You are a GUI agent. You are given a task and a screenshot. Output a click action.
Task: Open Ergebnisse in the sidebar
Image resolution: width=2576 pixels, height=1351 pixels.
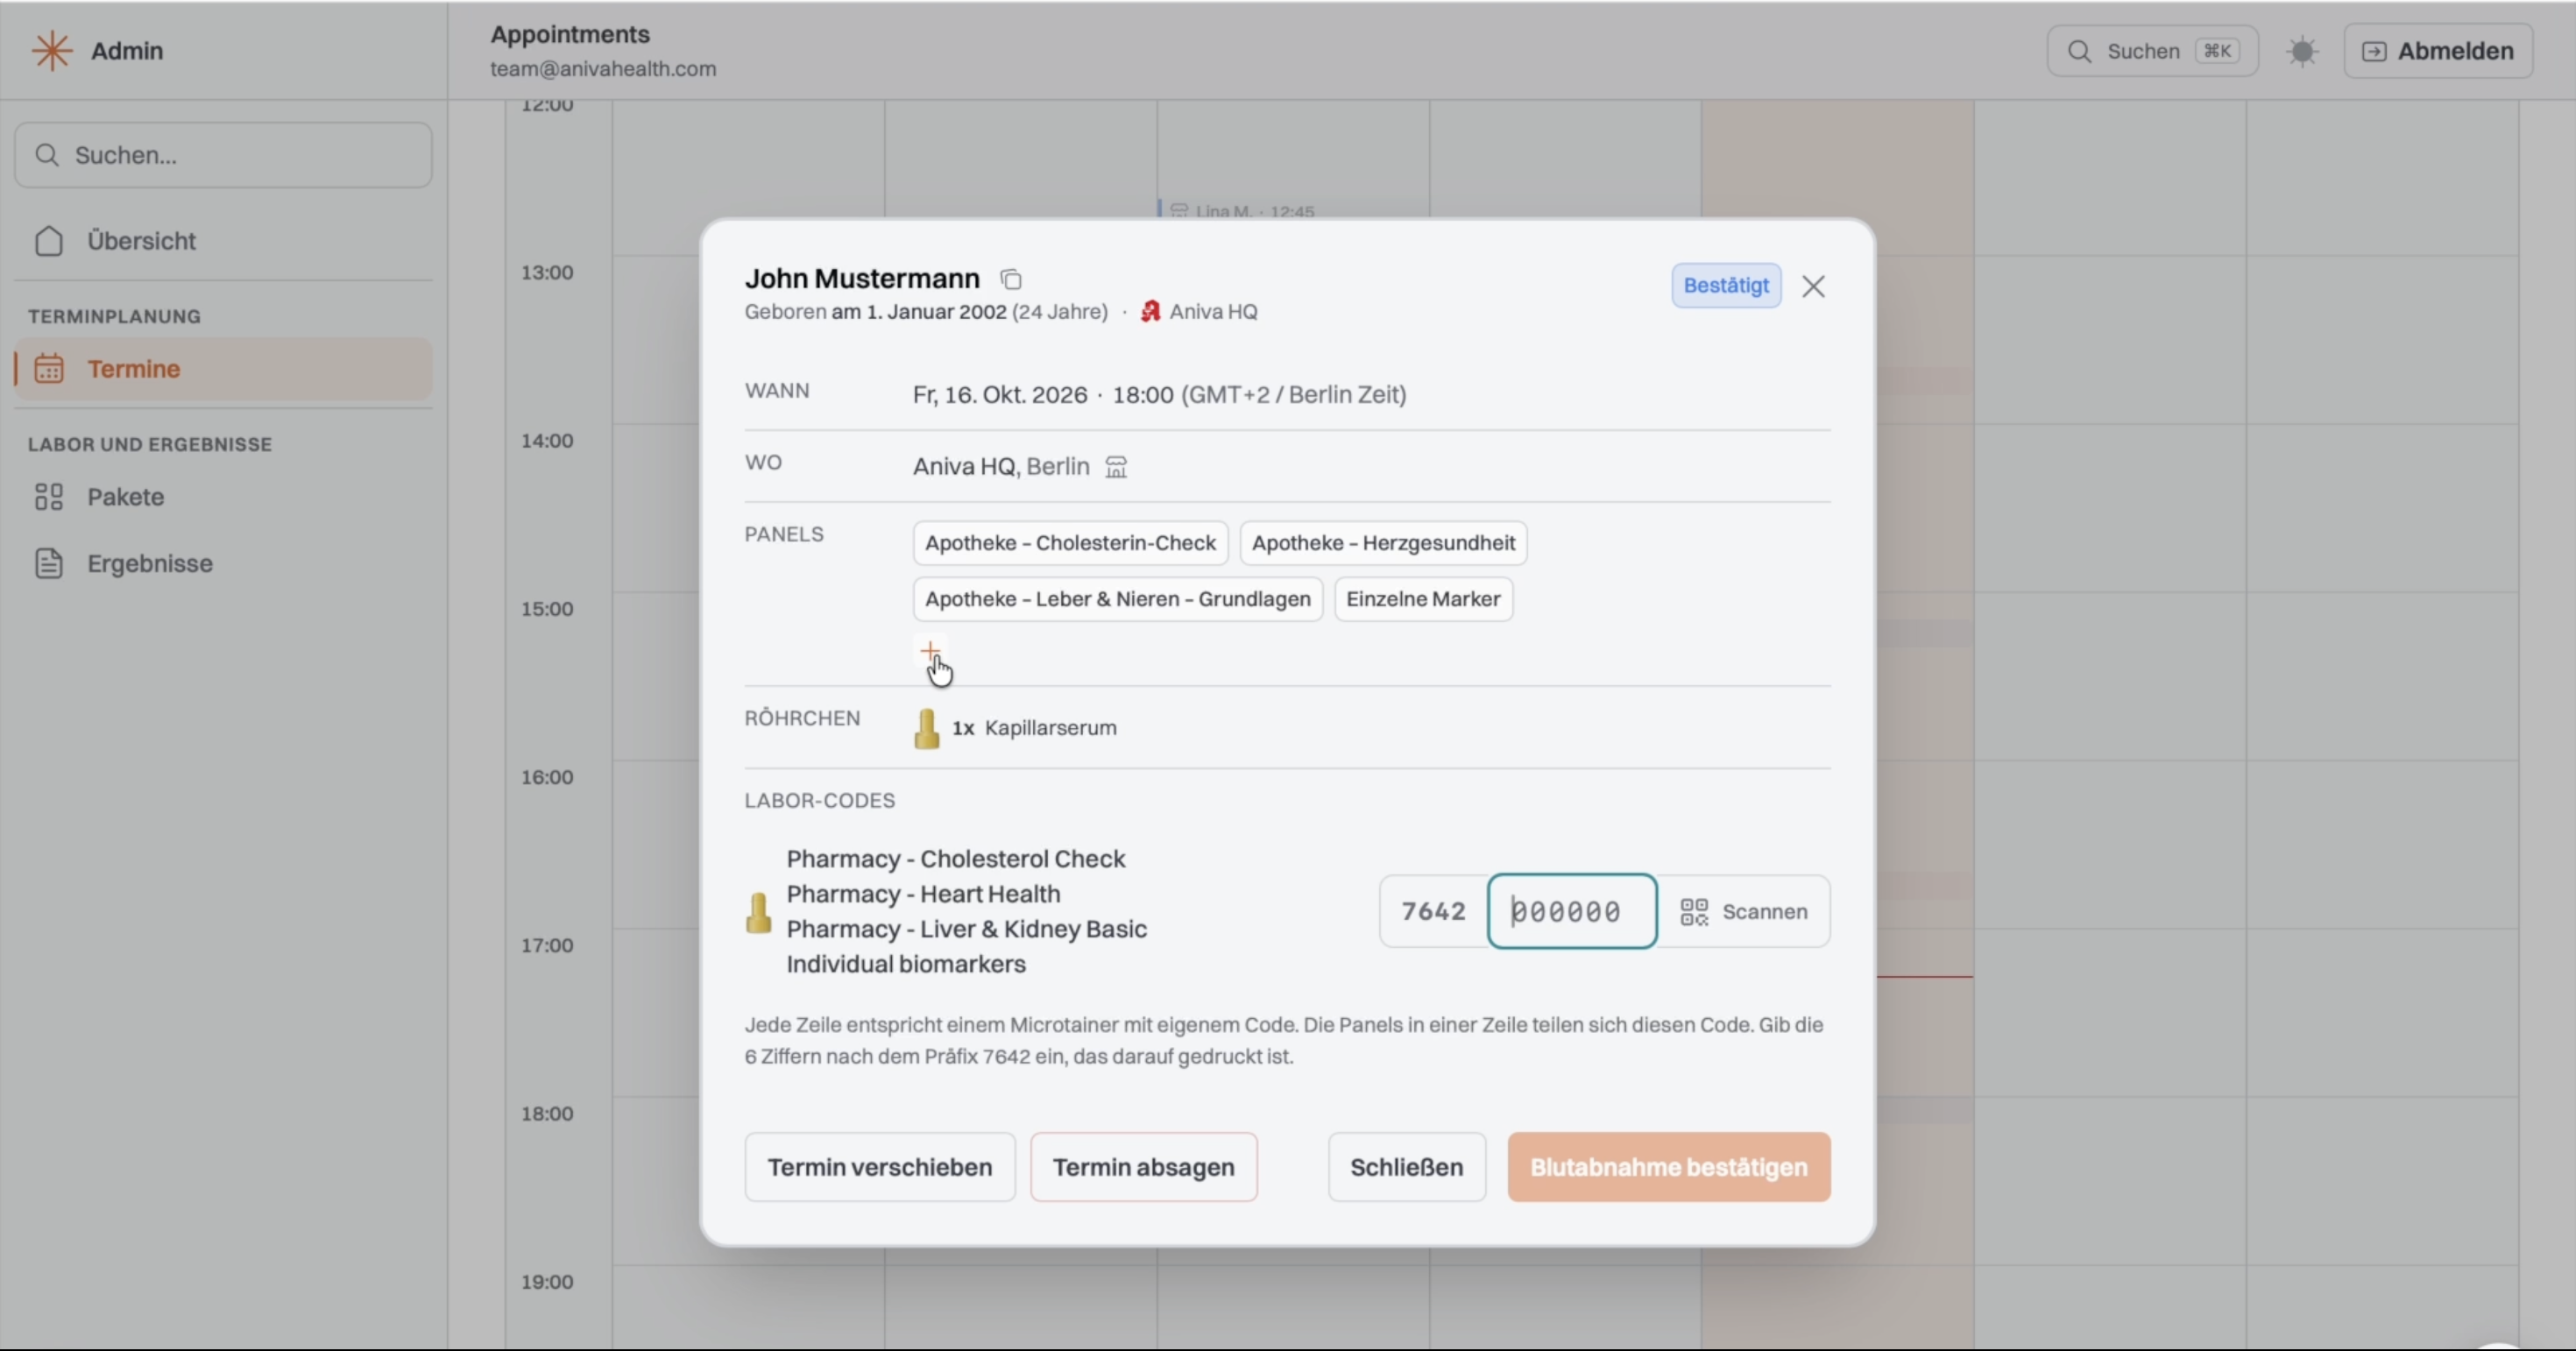point(223,563)
